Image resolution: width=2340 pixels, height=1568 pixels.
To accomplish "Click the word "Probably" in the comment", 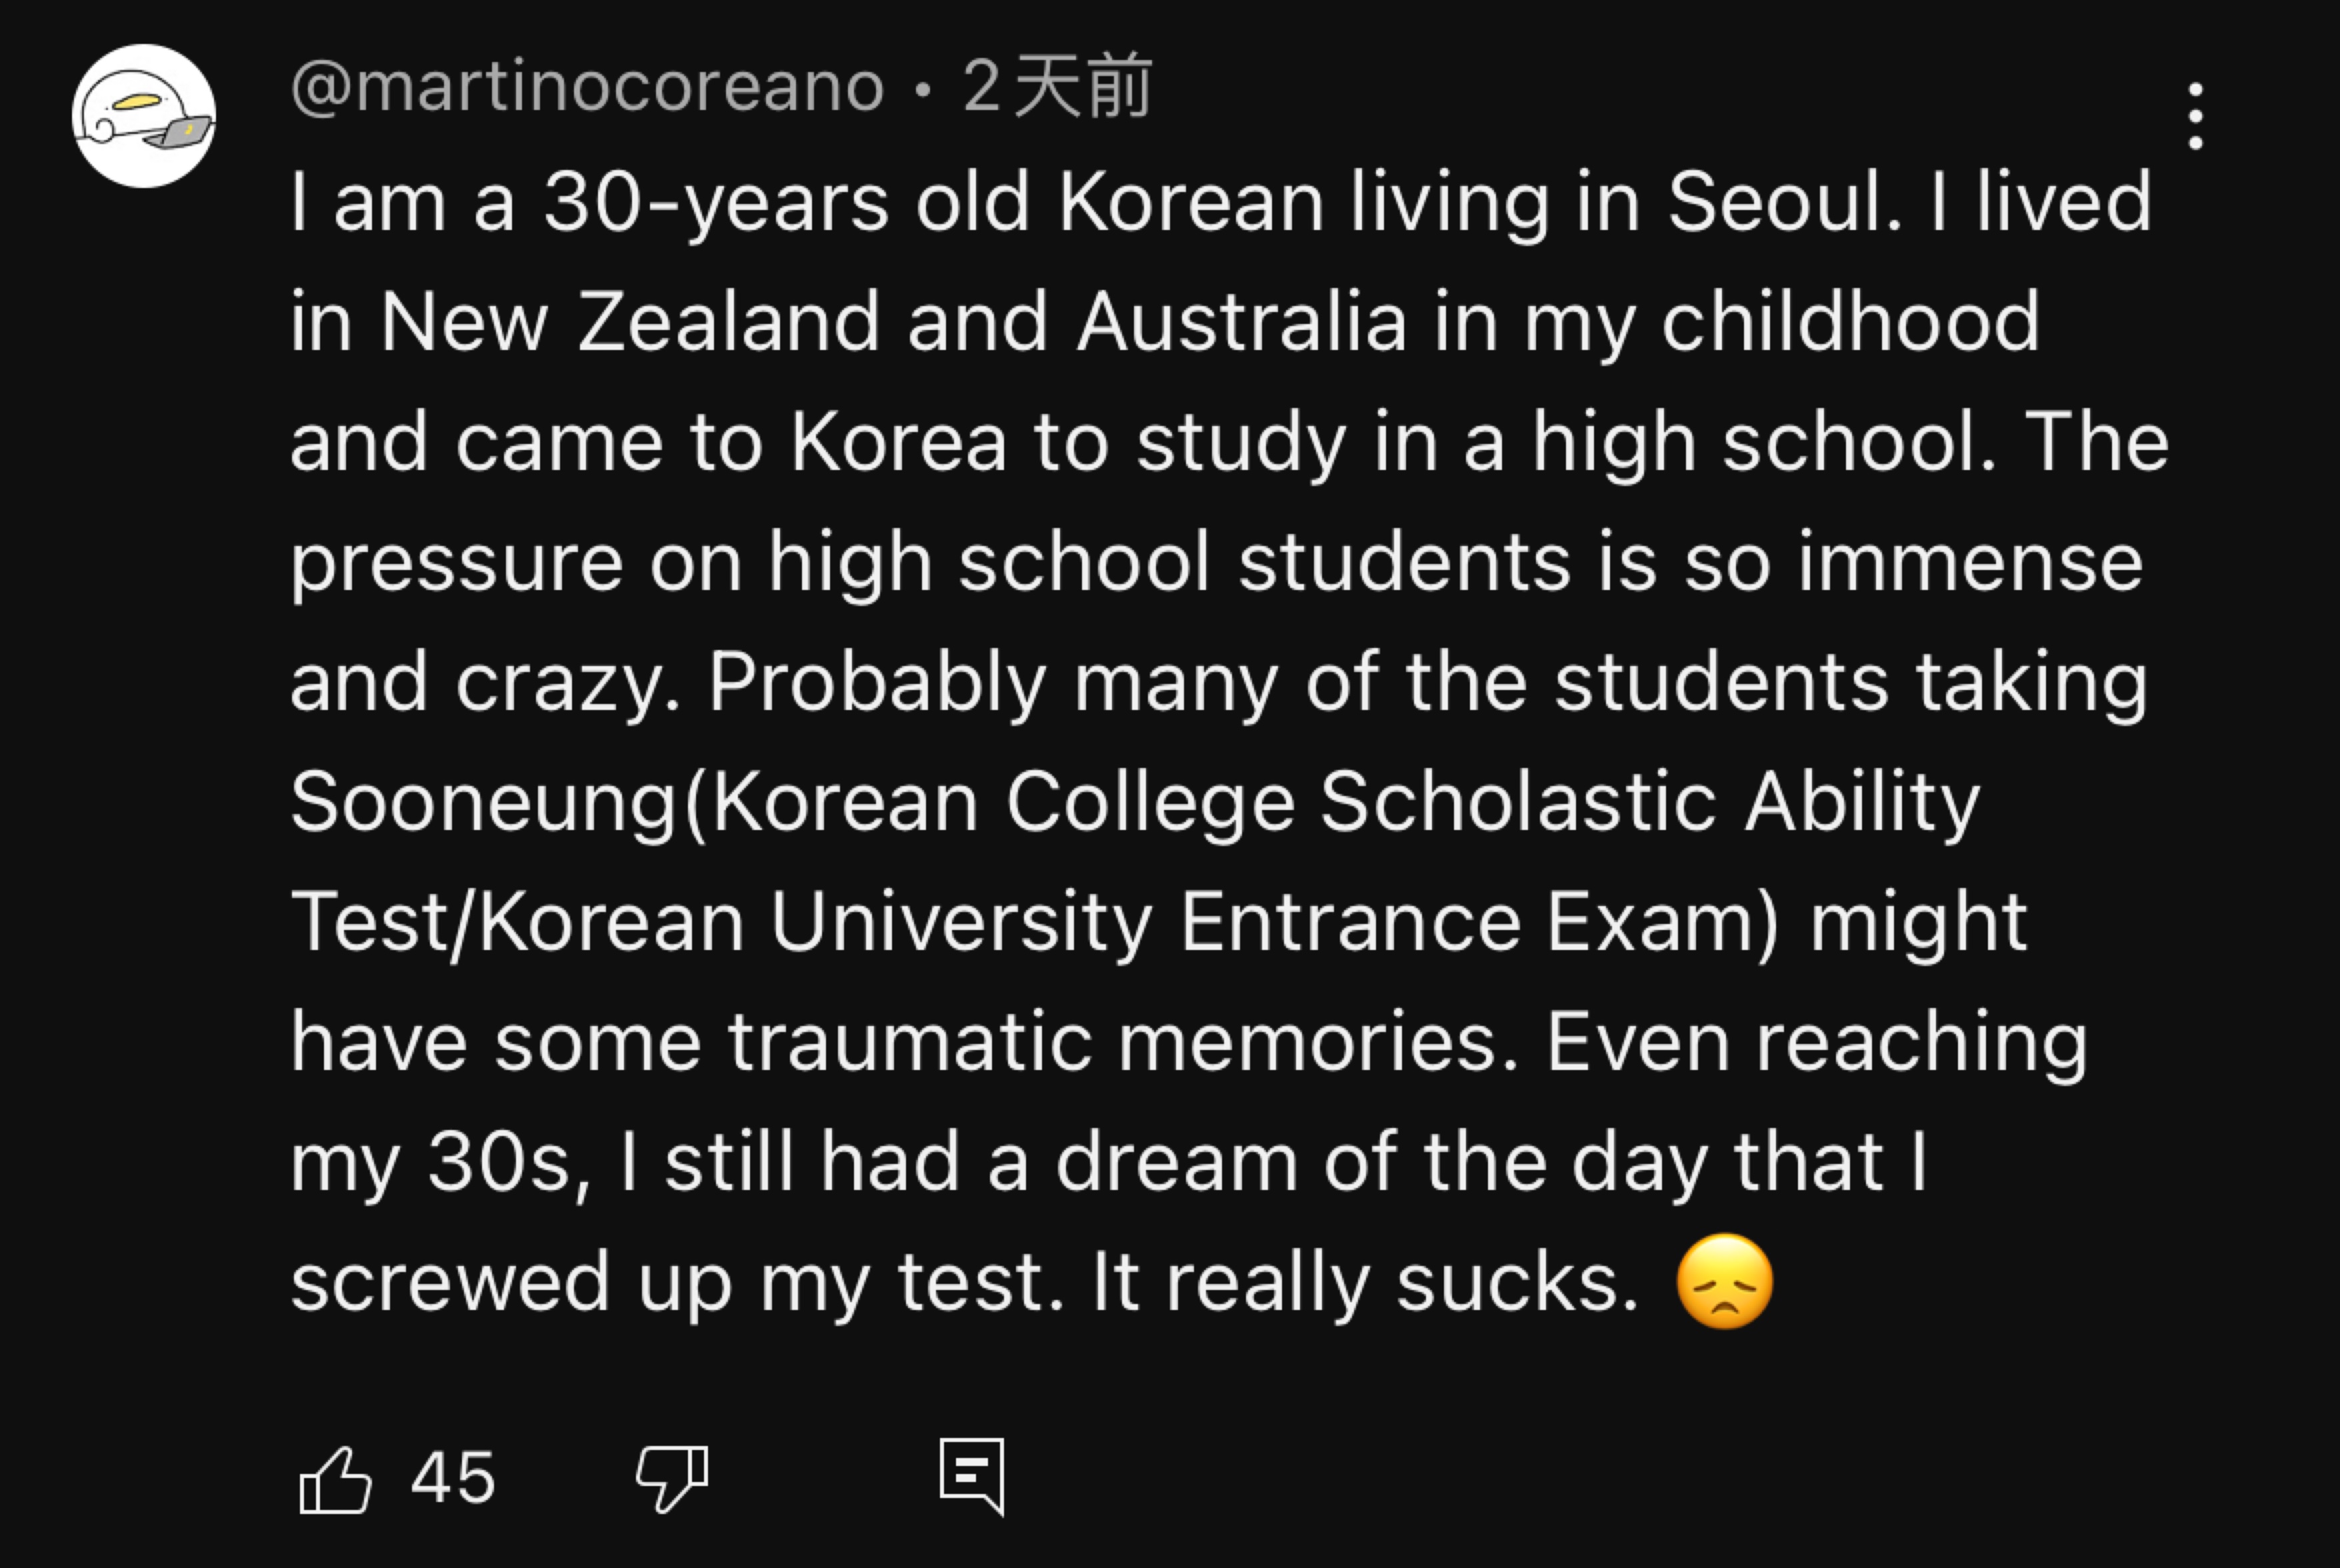I will (877, 682).
